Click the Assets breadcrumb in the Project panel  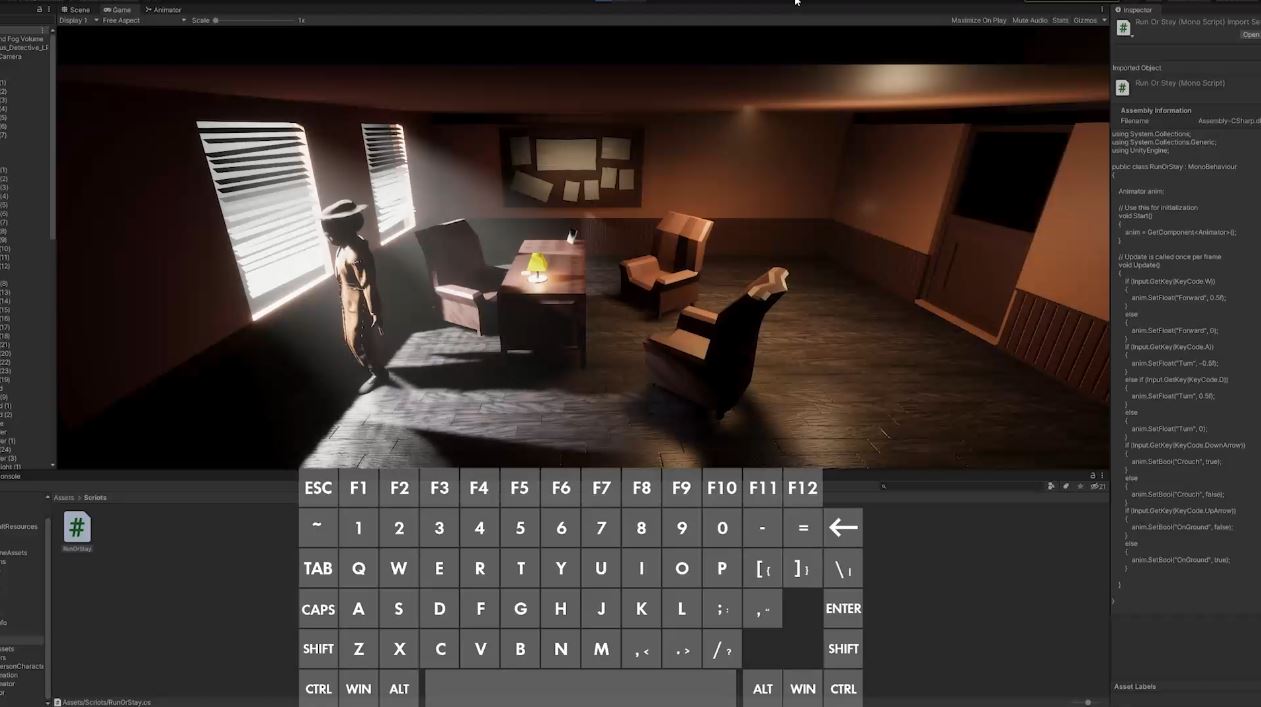click(x=64, y=497)
